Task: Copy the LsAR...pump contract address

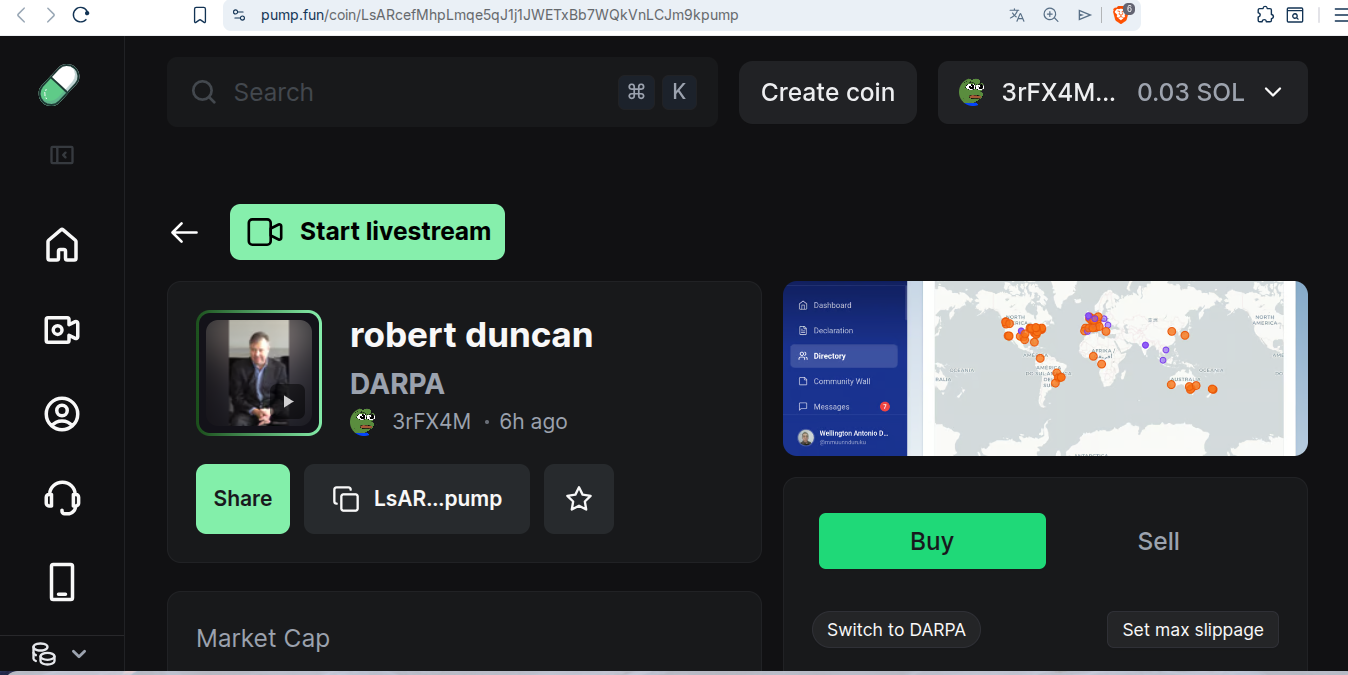Action: click(x=417, y=499)
